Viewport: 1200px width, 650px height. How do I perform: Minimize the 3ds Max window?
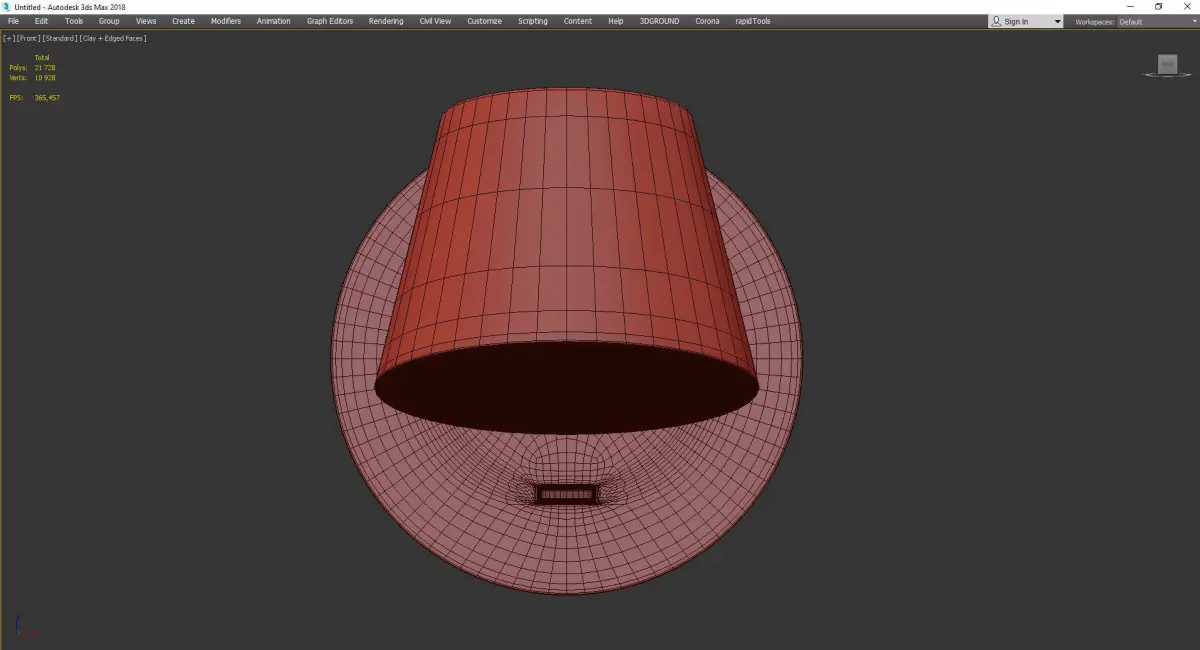[x=1130, y=7]
